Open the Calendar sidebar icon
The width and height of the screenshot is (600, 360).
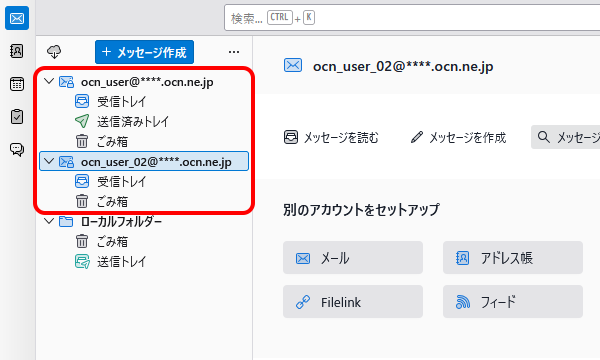17,84
